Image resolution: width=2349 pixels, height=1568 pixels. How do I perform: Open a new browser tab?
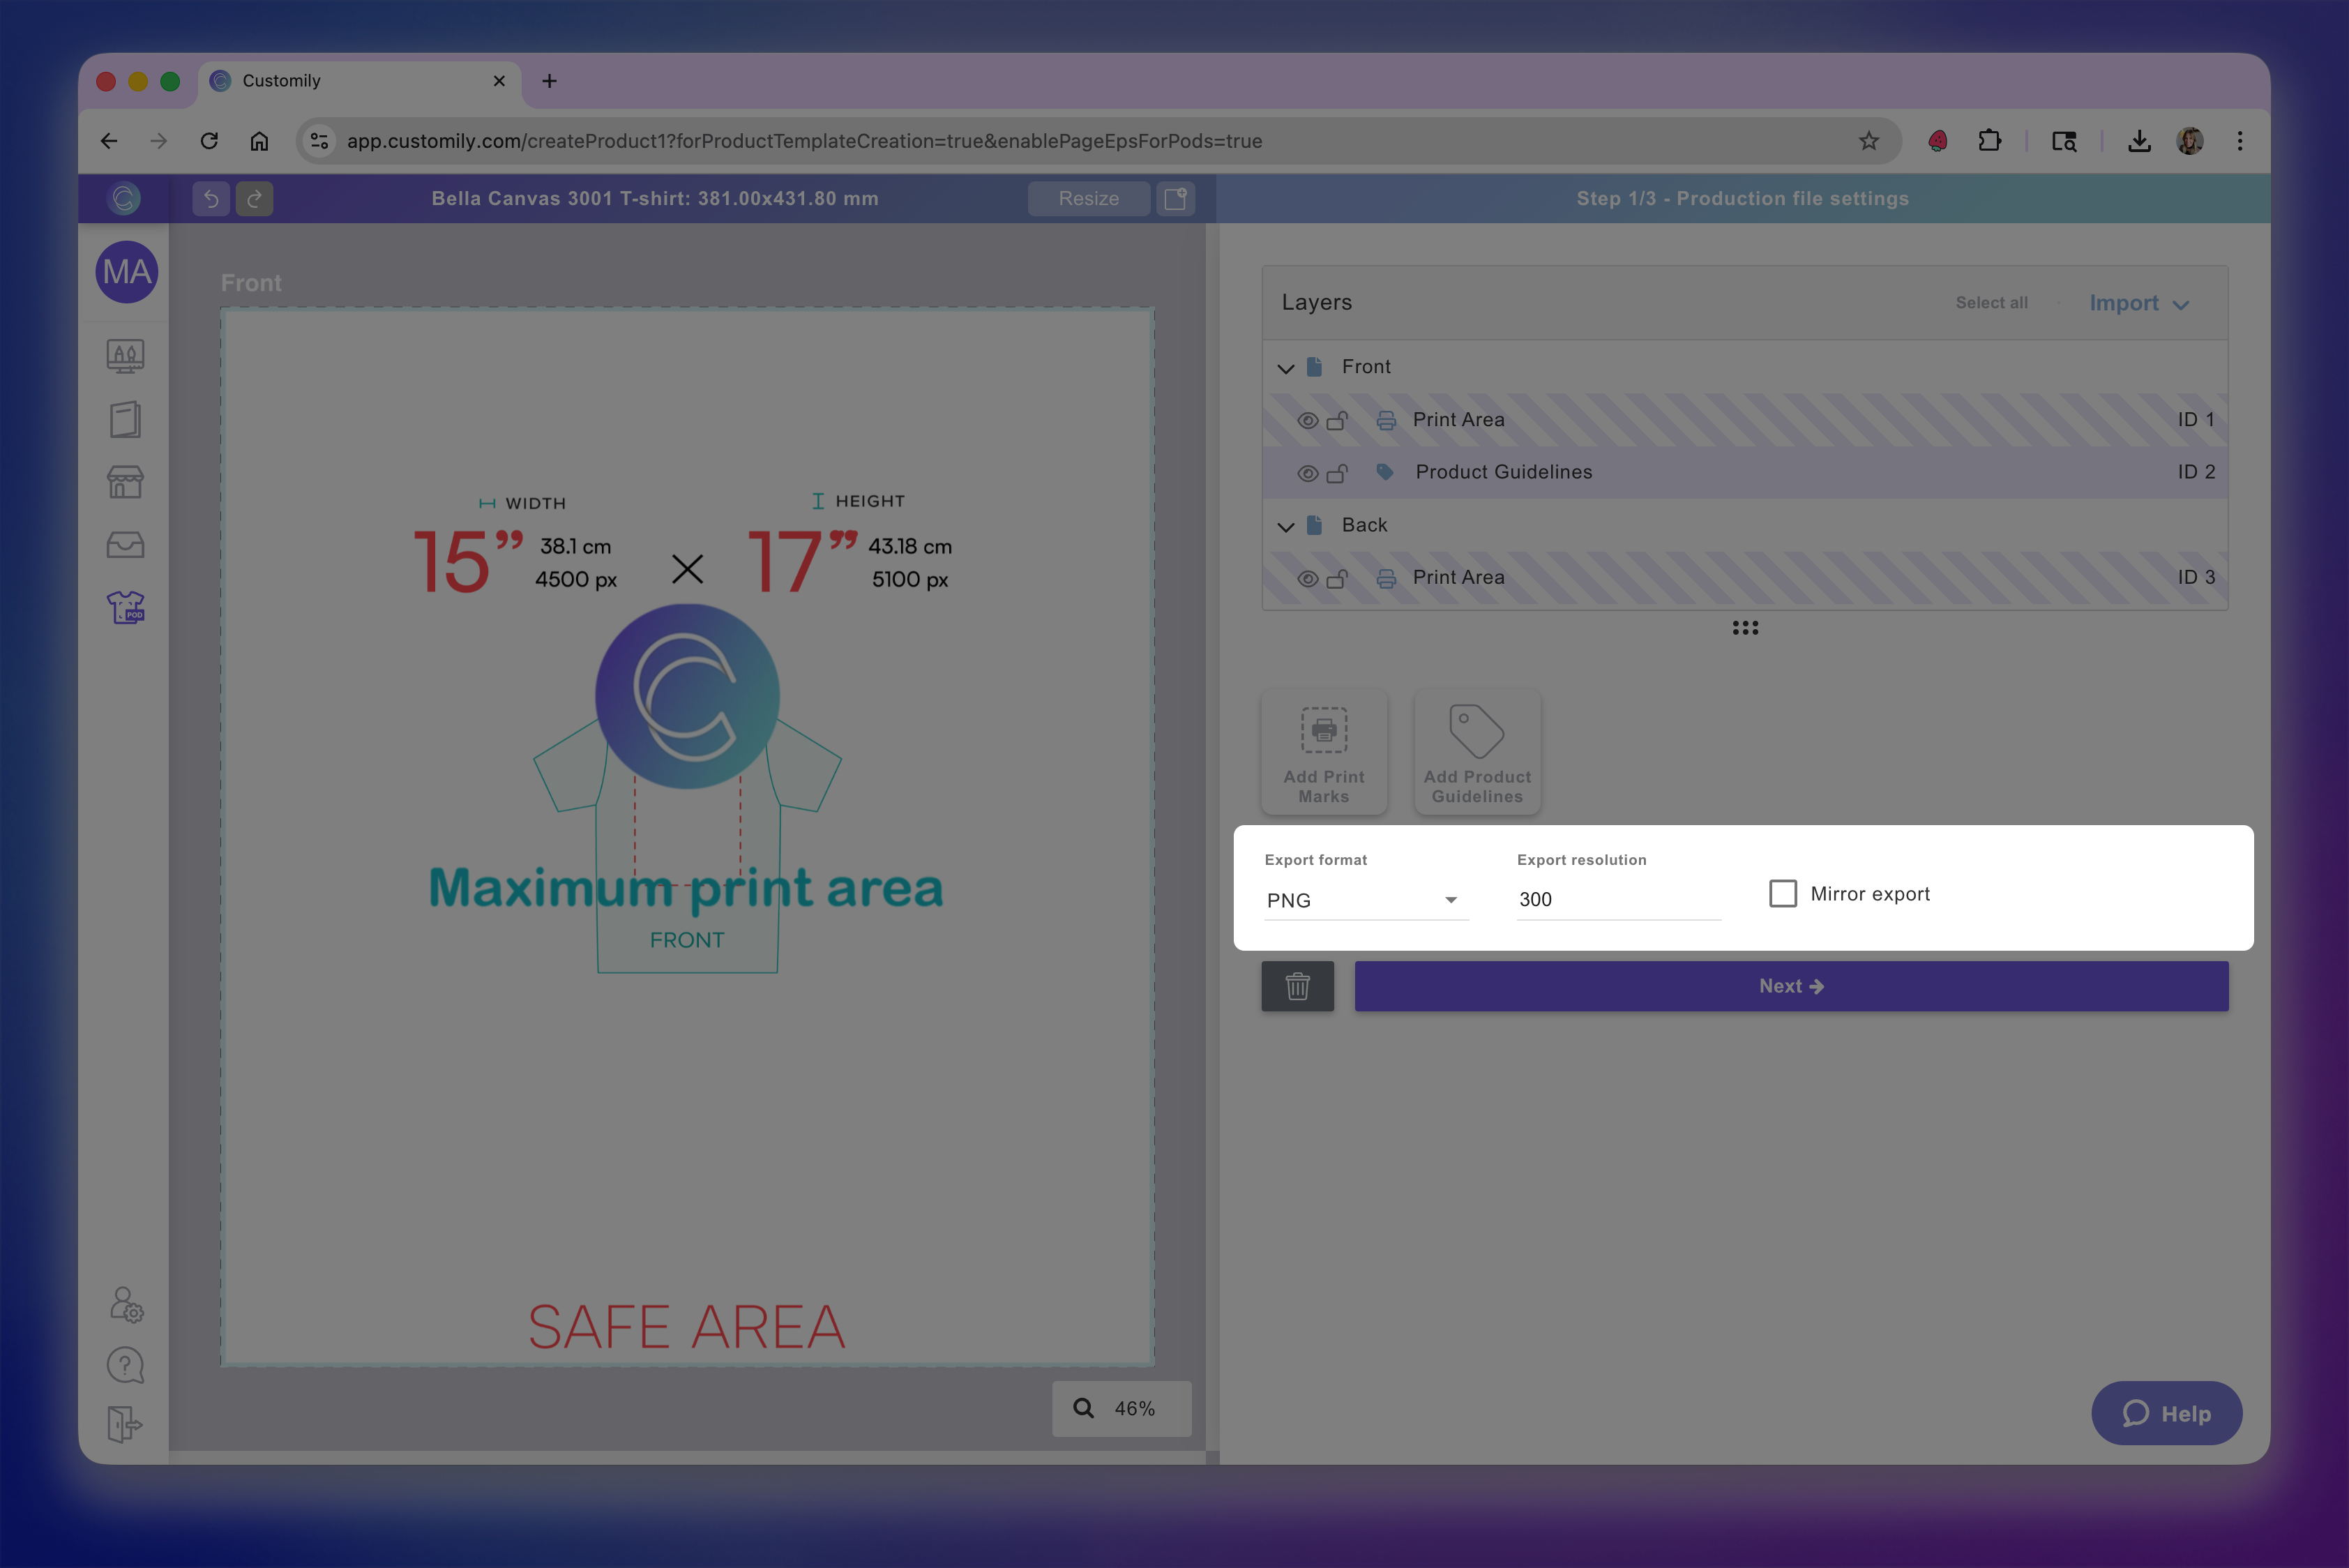coord(549,81)
